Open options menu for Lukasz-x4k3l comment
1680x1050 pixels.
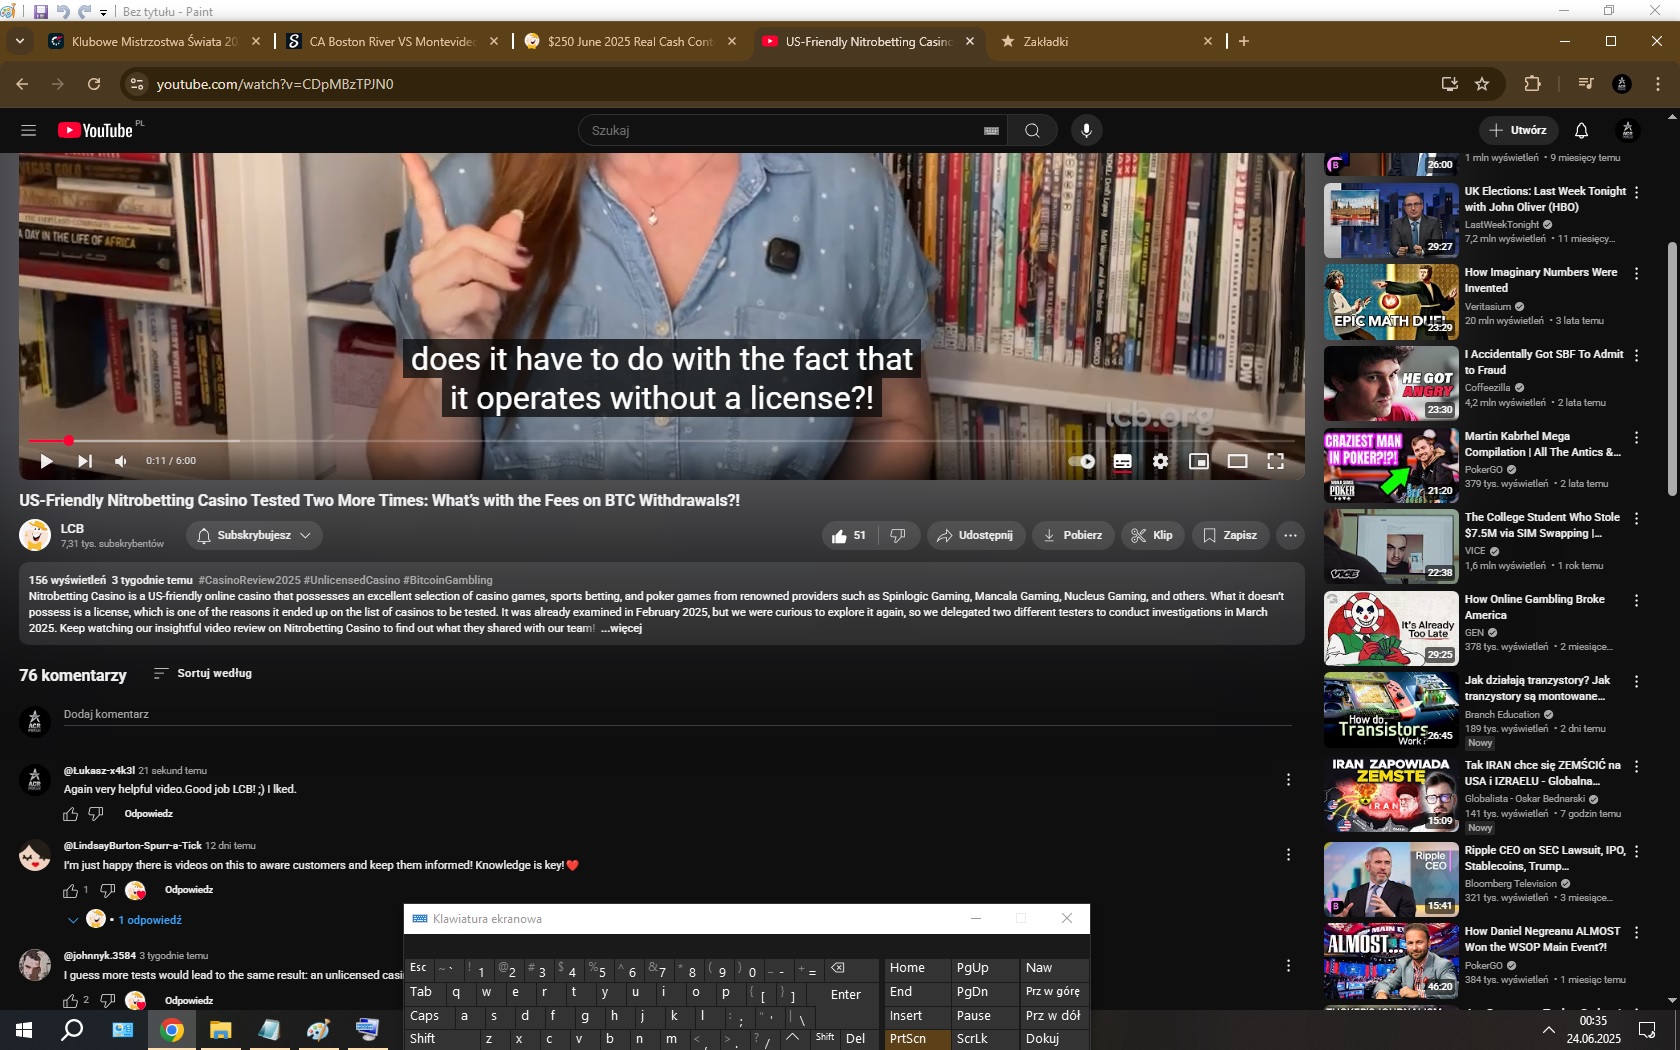1288,779
